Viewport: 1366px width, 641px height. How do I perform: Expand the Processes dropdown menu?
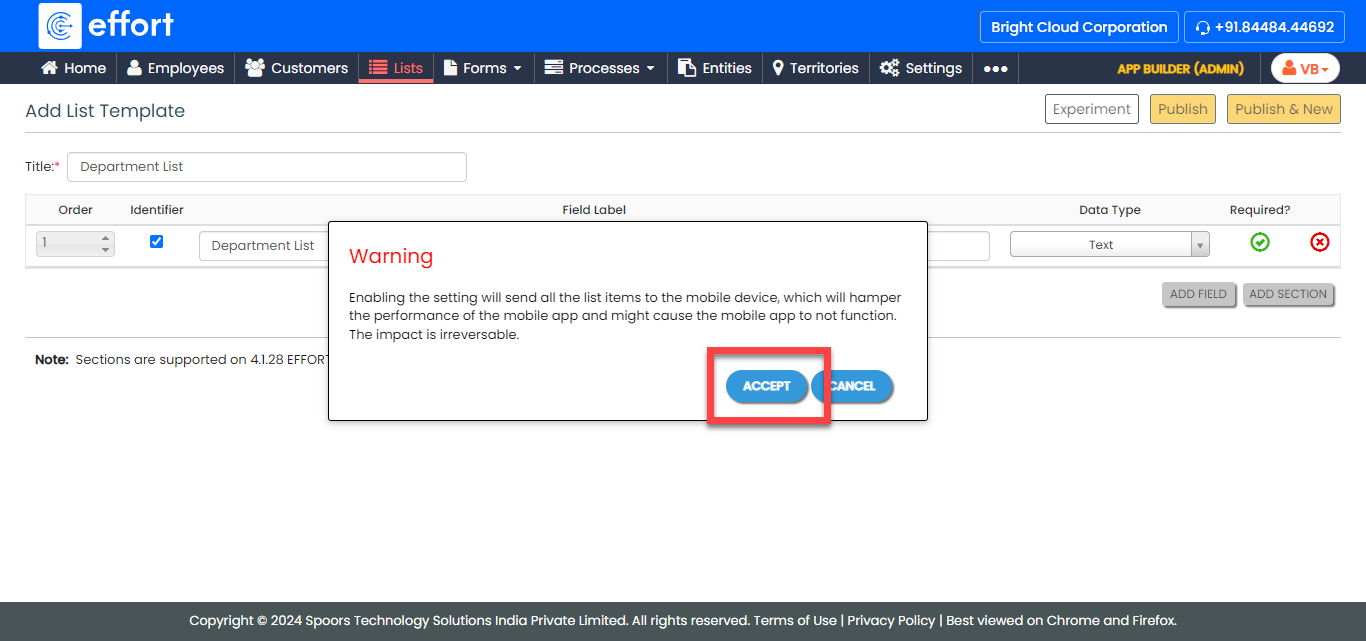click(x=600, y=68)
